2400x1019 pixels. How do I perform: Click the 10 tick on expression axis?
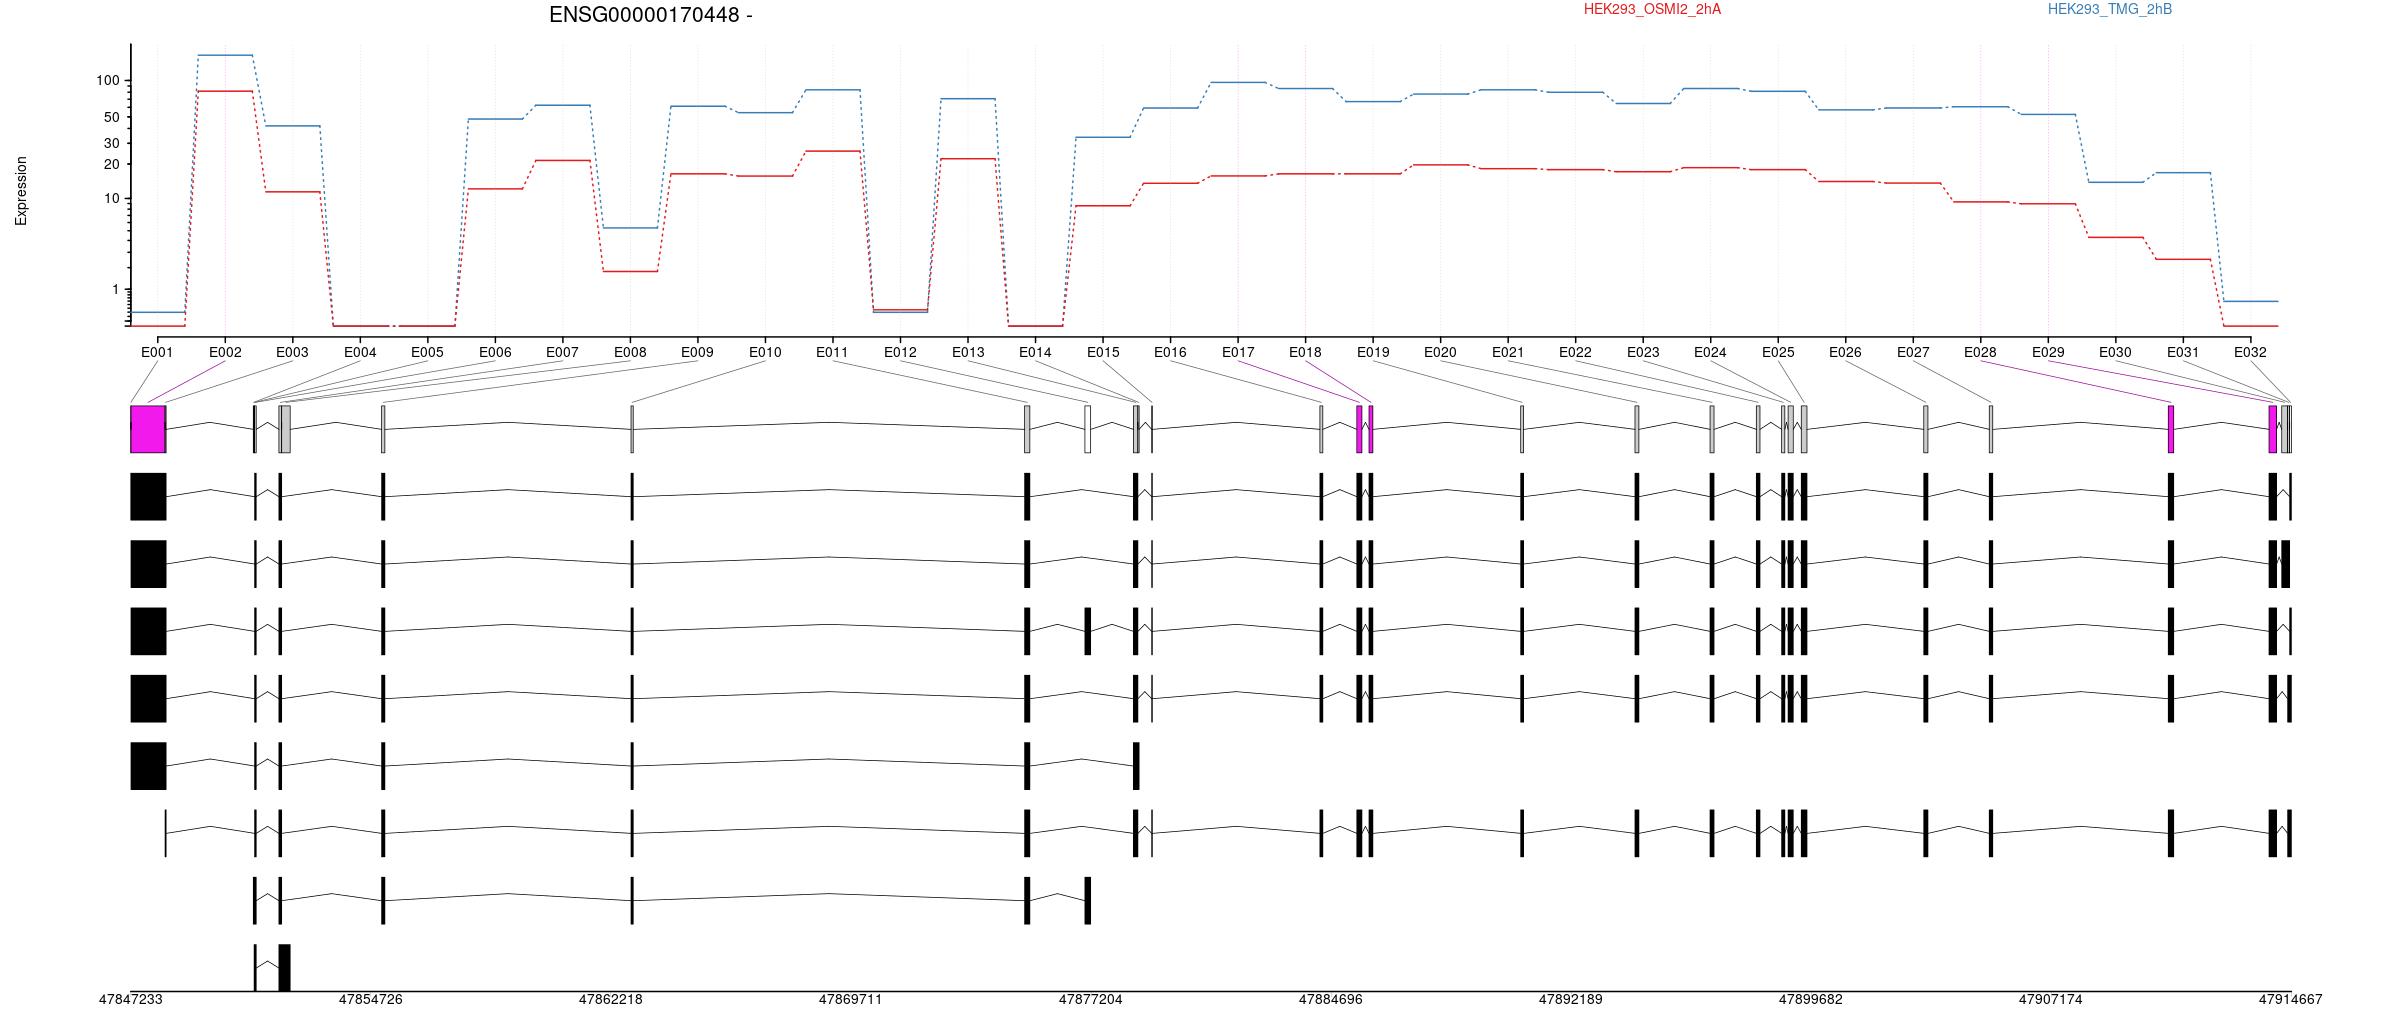pyautogui.click(x=112, y=199)
